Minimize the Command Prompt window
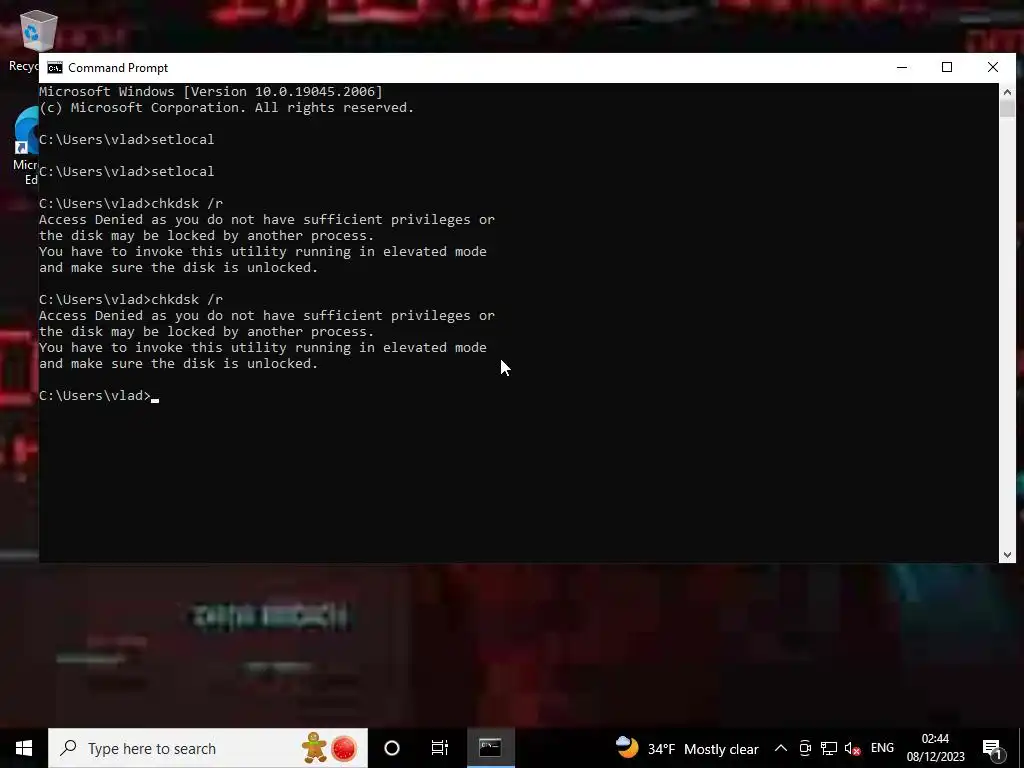1024x768 pixels. [x=902, y=67]
